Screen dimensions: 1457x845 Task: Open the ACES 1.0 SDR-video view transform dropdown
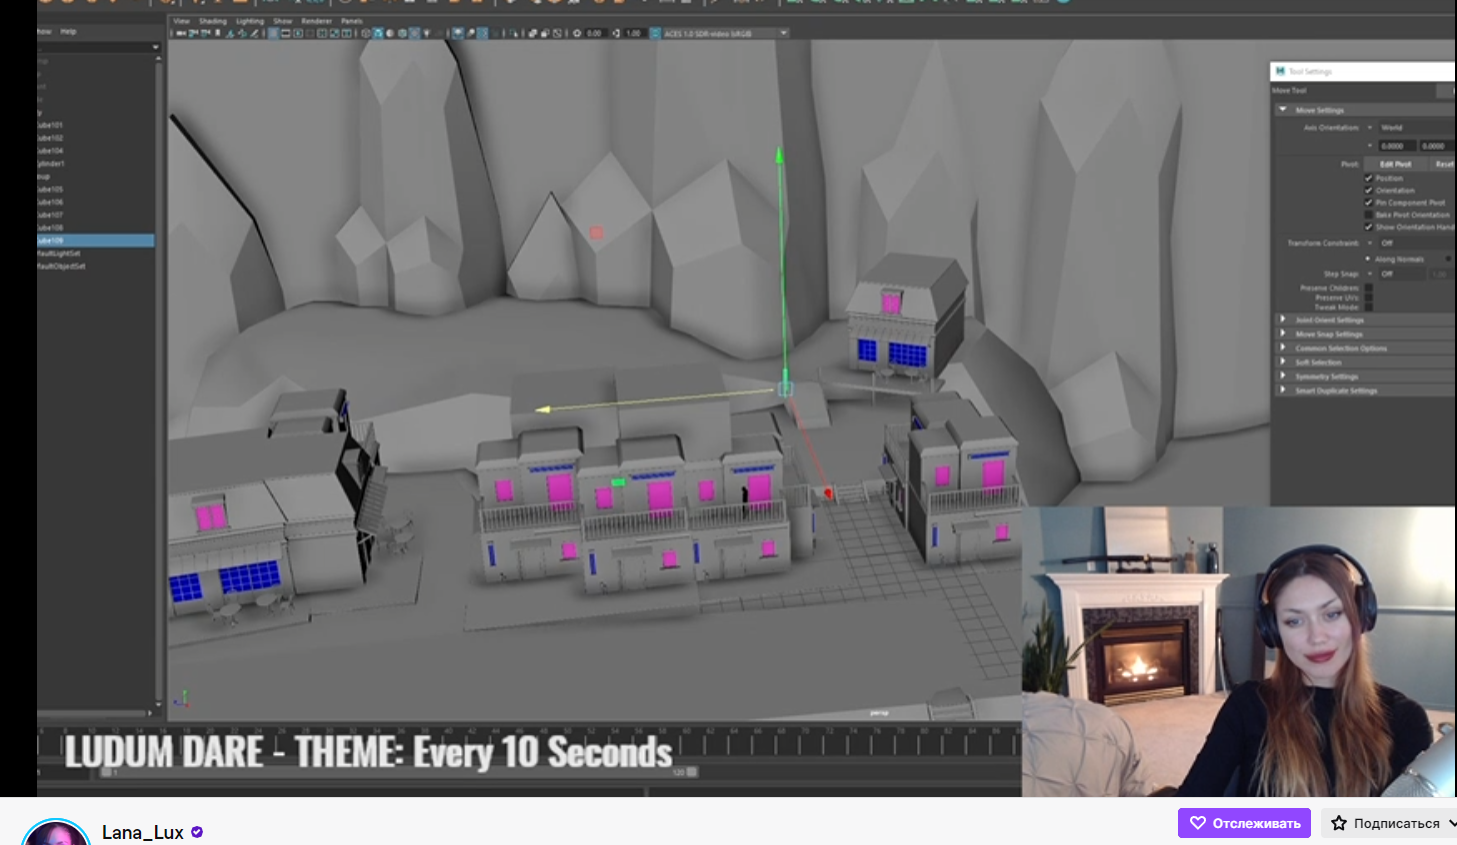coord(726,33)
